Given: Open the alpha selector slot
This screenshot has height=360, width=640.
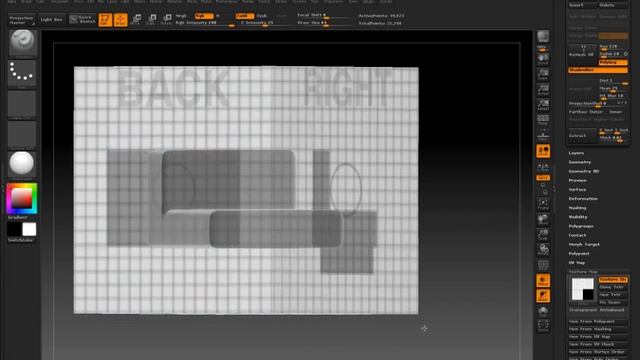Looking at the screenshot, I should pos(22,104).
